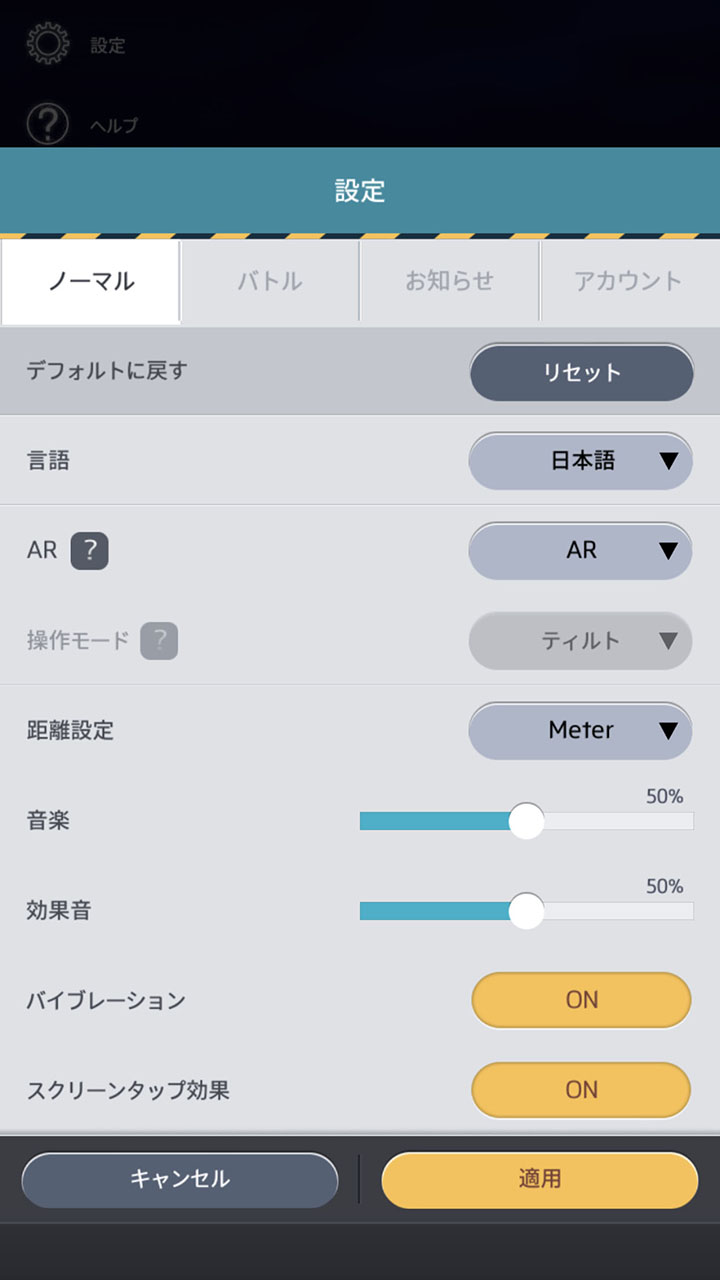This screenshot has height=1280, width=720.
Task: Open the AR help question mark icon
Action: [89, 551]
